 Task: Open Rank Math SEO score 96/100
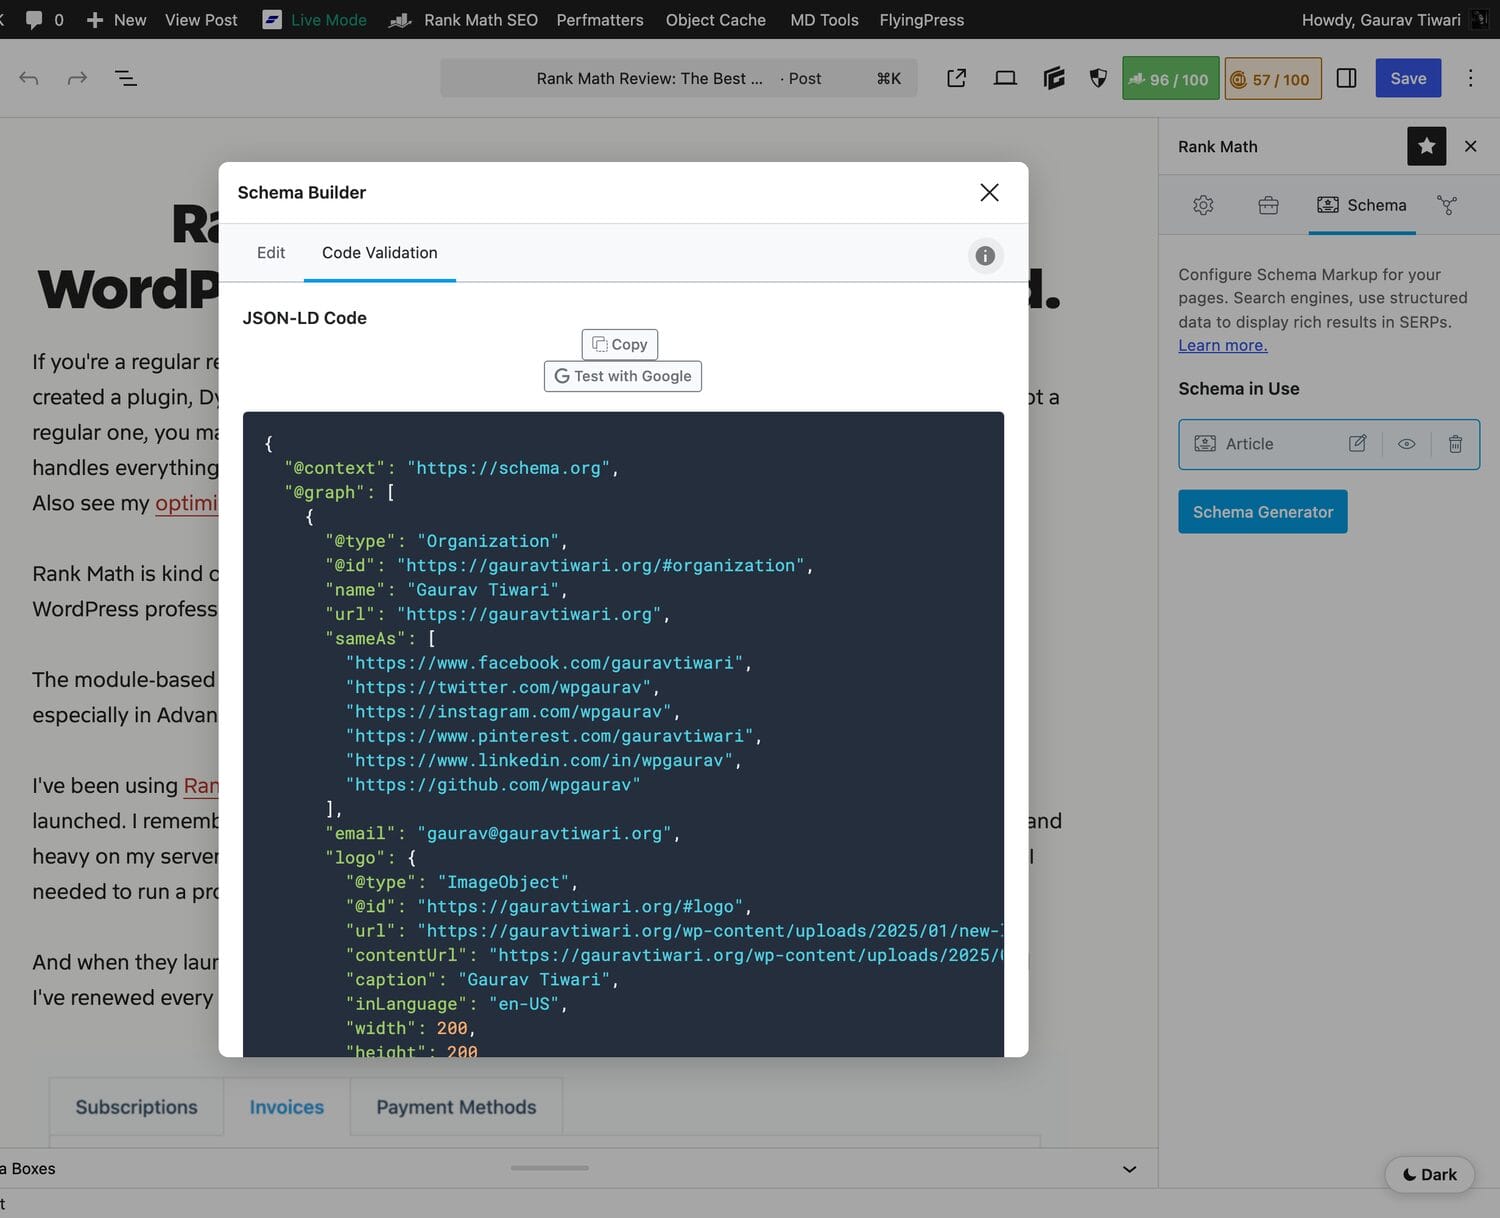(x=1170, y=79)
